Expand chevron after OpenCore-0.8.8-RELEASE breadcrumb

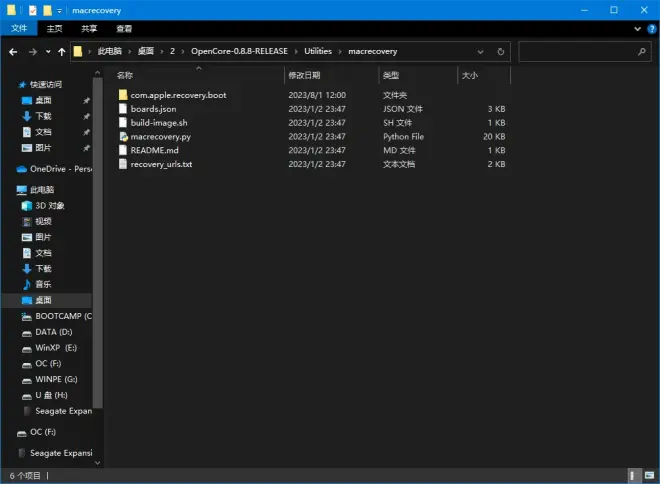(x=296, y=52)
